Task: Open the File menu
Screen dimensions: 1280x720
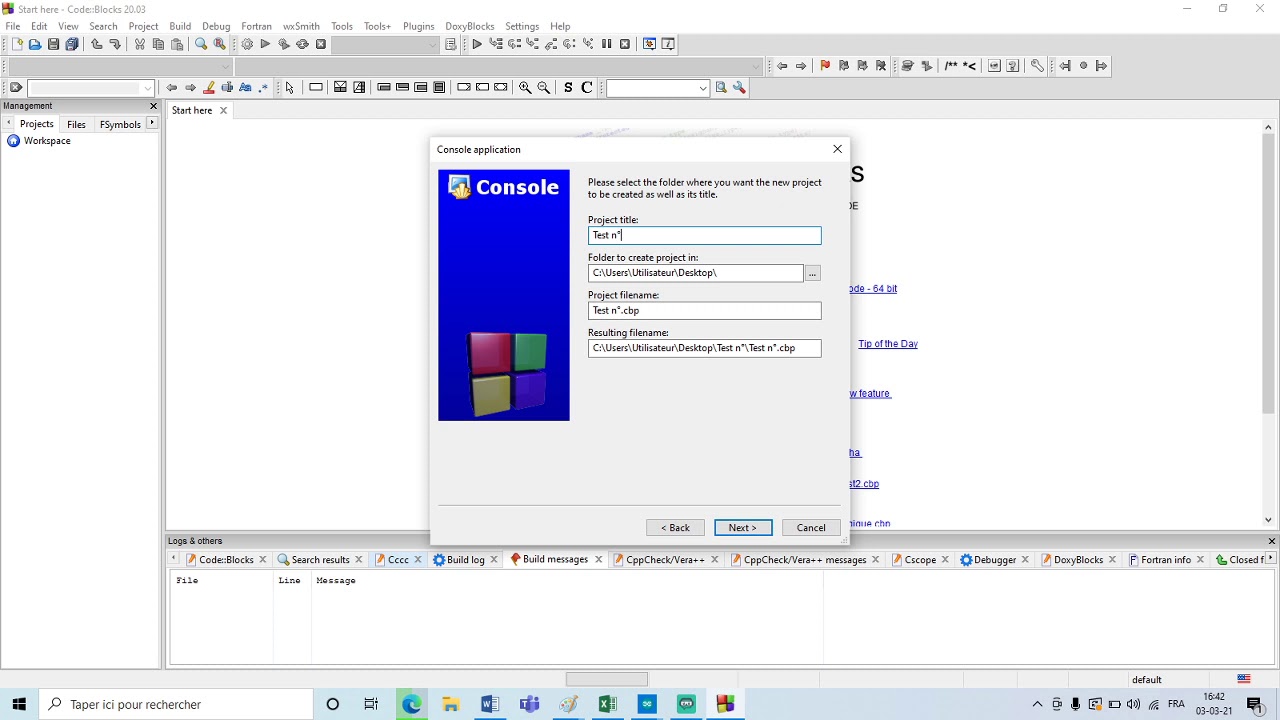Action: point(13,26)
